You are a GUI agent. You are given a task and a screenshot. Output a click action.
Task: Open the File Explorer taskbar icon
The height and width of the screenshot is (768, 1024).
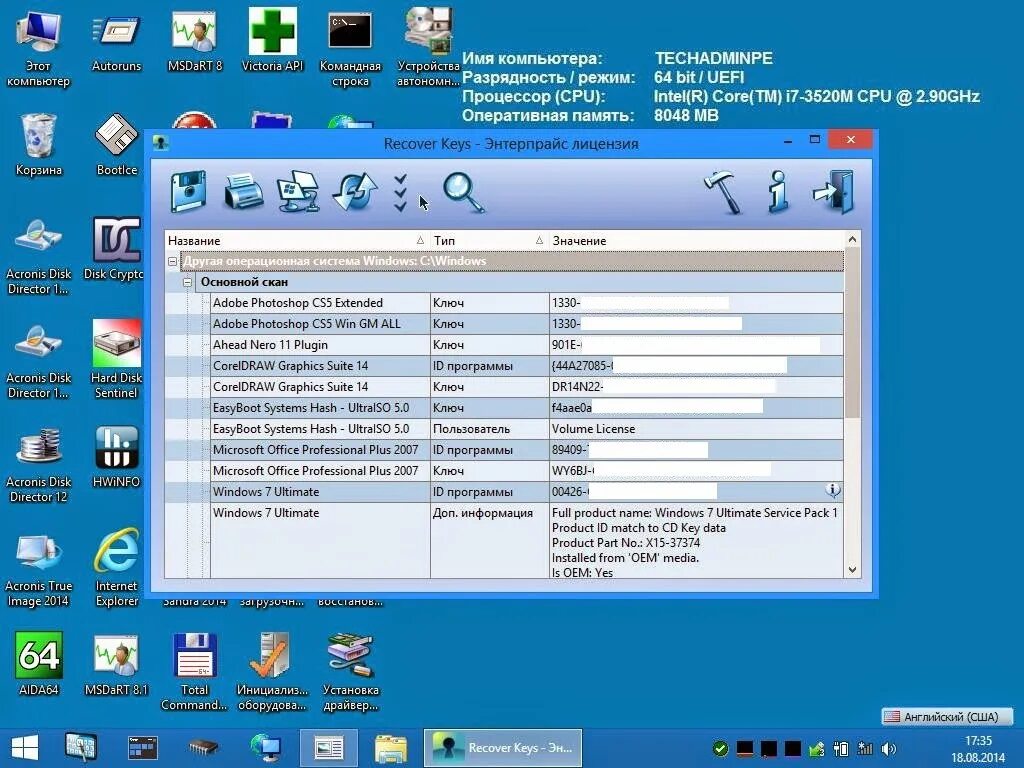[x=391, y=748]
